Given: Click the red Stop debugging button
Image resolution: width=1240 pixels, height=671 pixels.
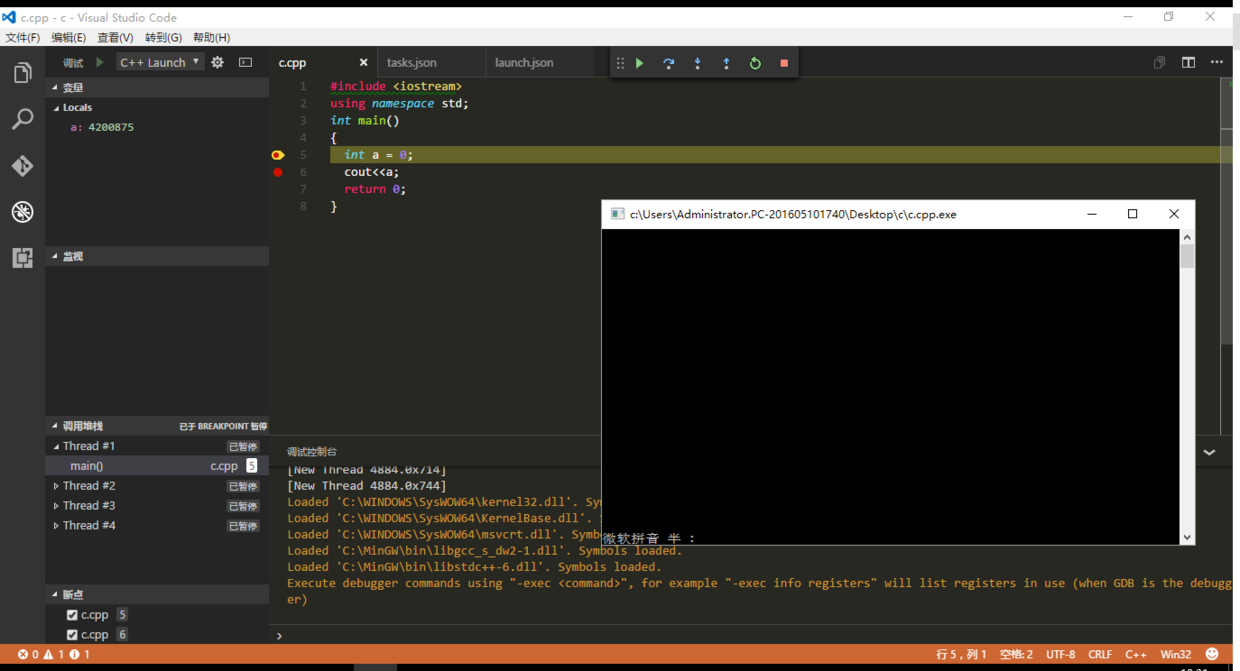Looking at the screenshot, I should pyautogui.click(x=784, y=63).
